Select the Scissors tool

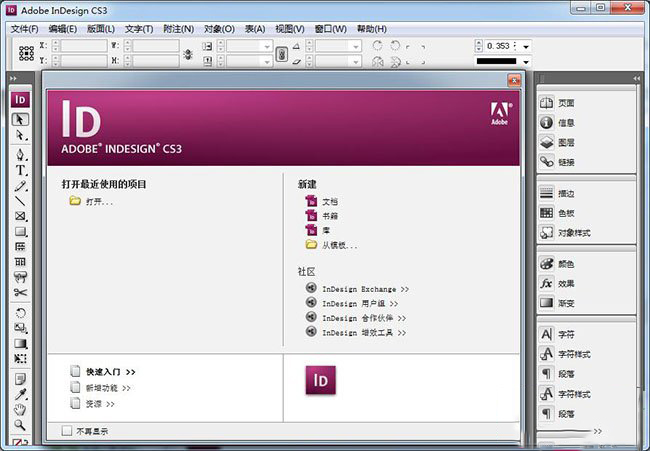pyautogui.click(x=20, y=292)
